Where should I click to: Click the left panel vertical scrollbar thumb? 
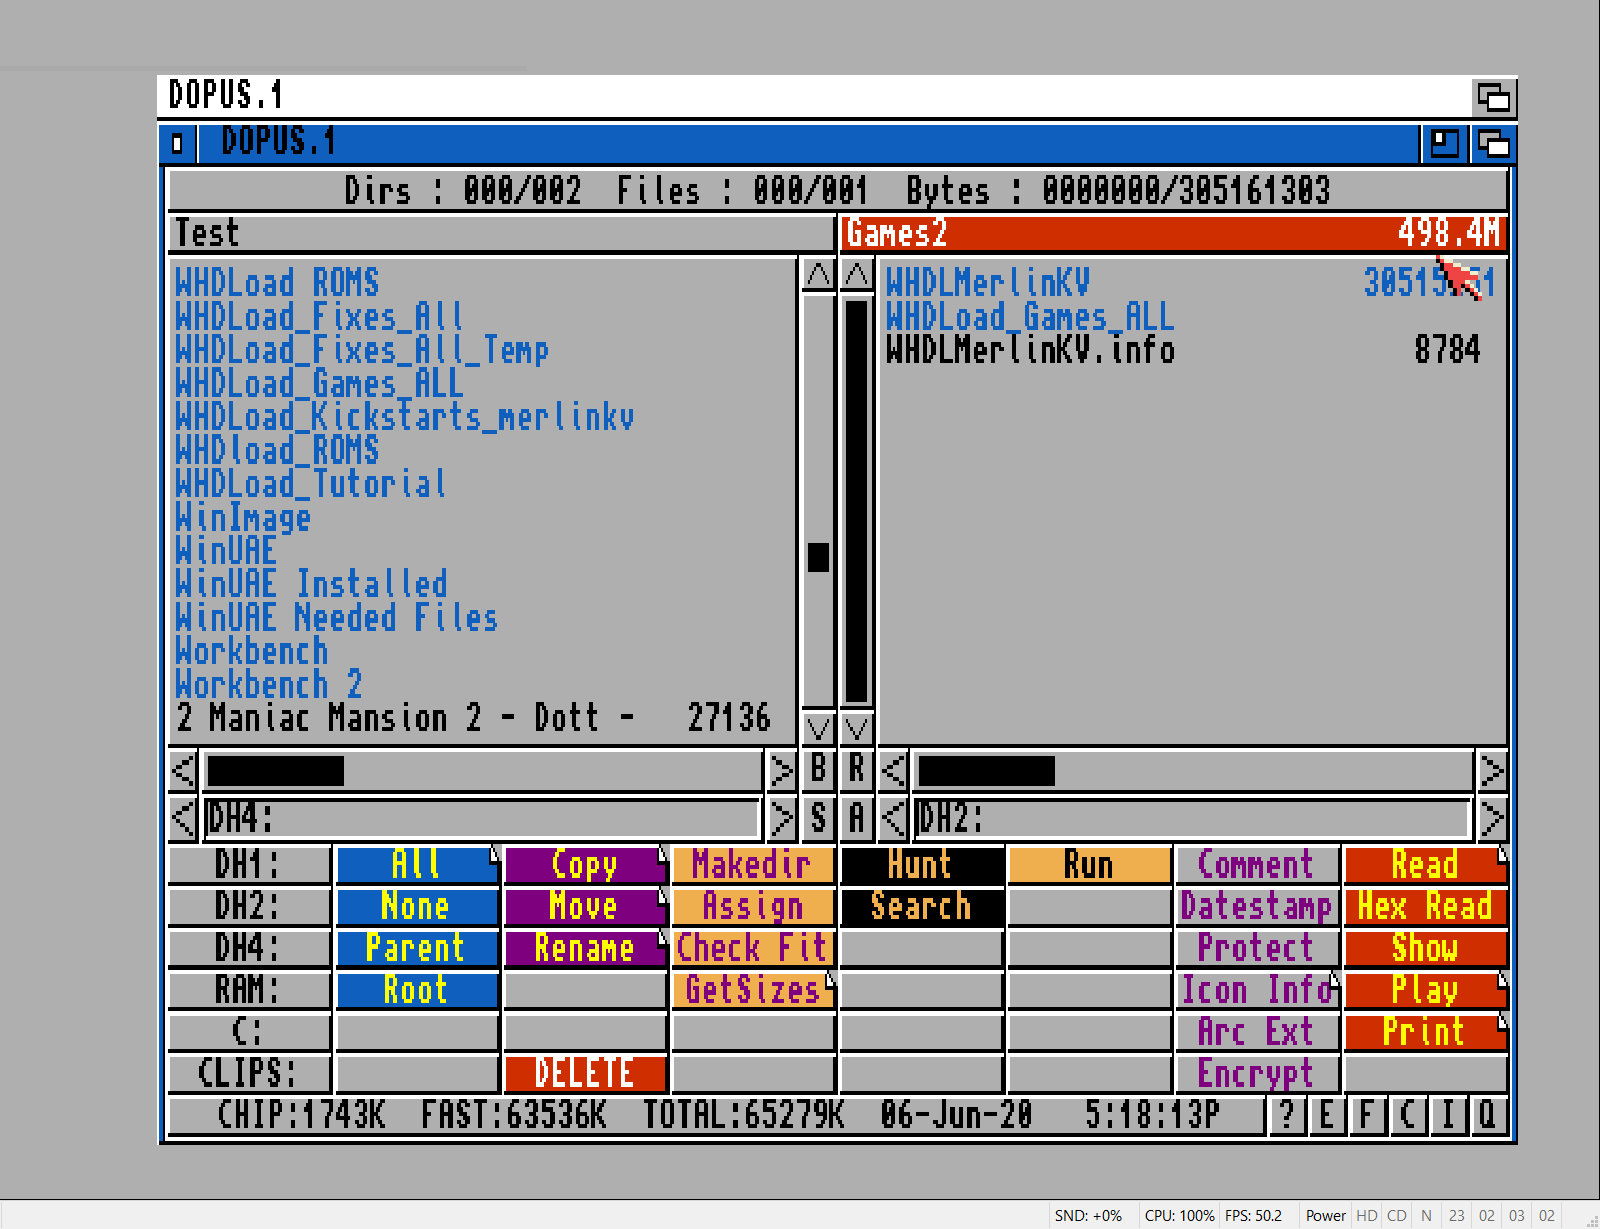pos(818,557)
